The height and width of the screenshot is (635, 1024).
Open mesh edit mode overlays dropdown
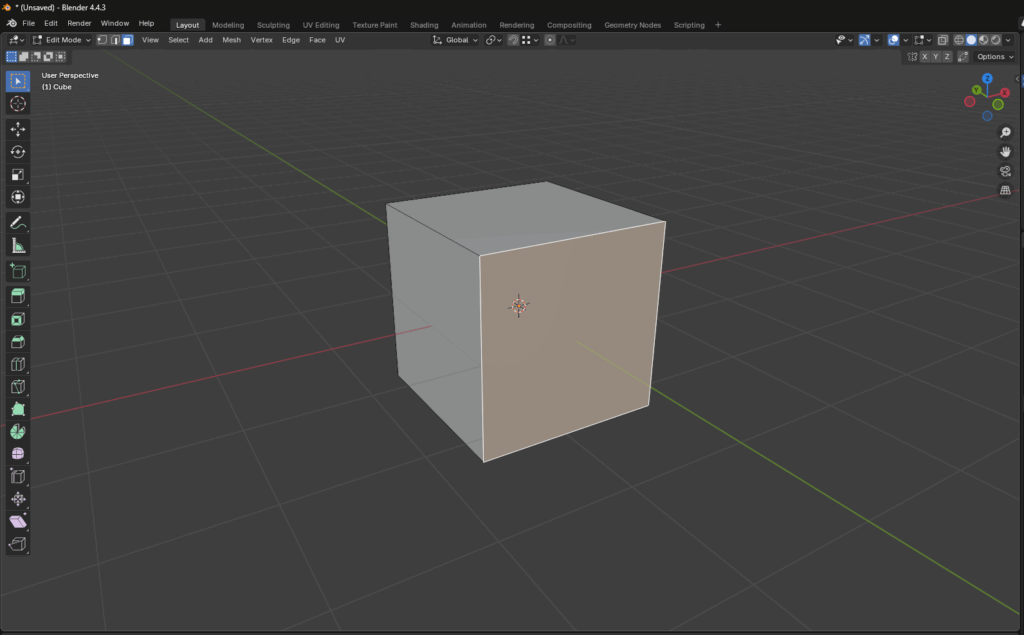(x=923, y=40)
